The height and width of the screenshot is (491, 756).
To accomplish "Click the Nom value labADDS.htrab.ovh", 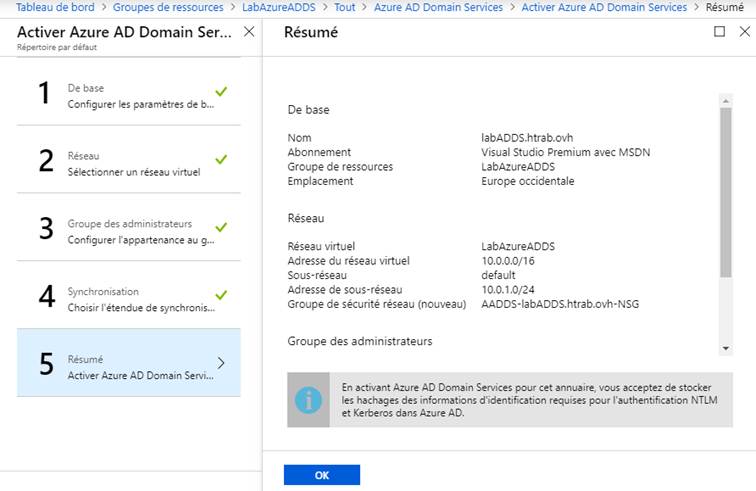I will tap(527, 137).
